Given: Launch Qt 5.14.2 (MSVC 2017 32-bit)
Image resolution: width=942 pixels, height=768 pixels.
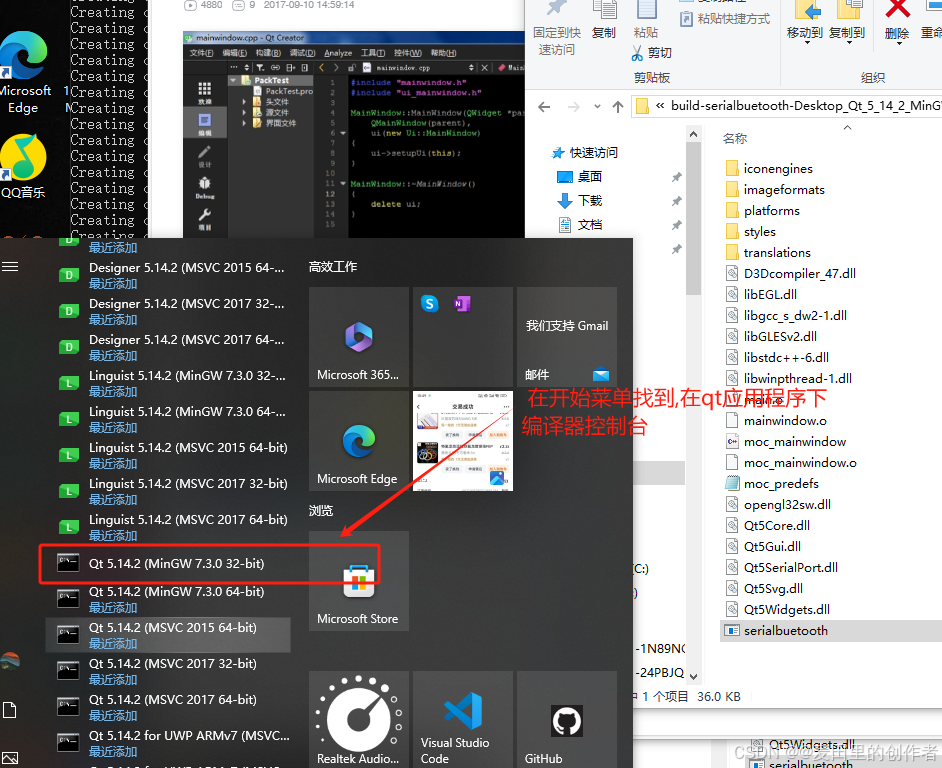Looking at the screenshot, I should 168,671.
